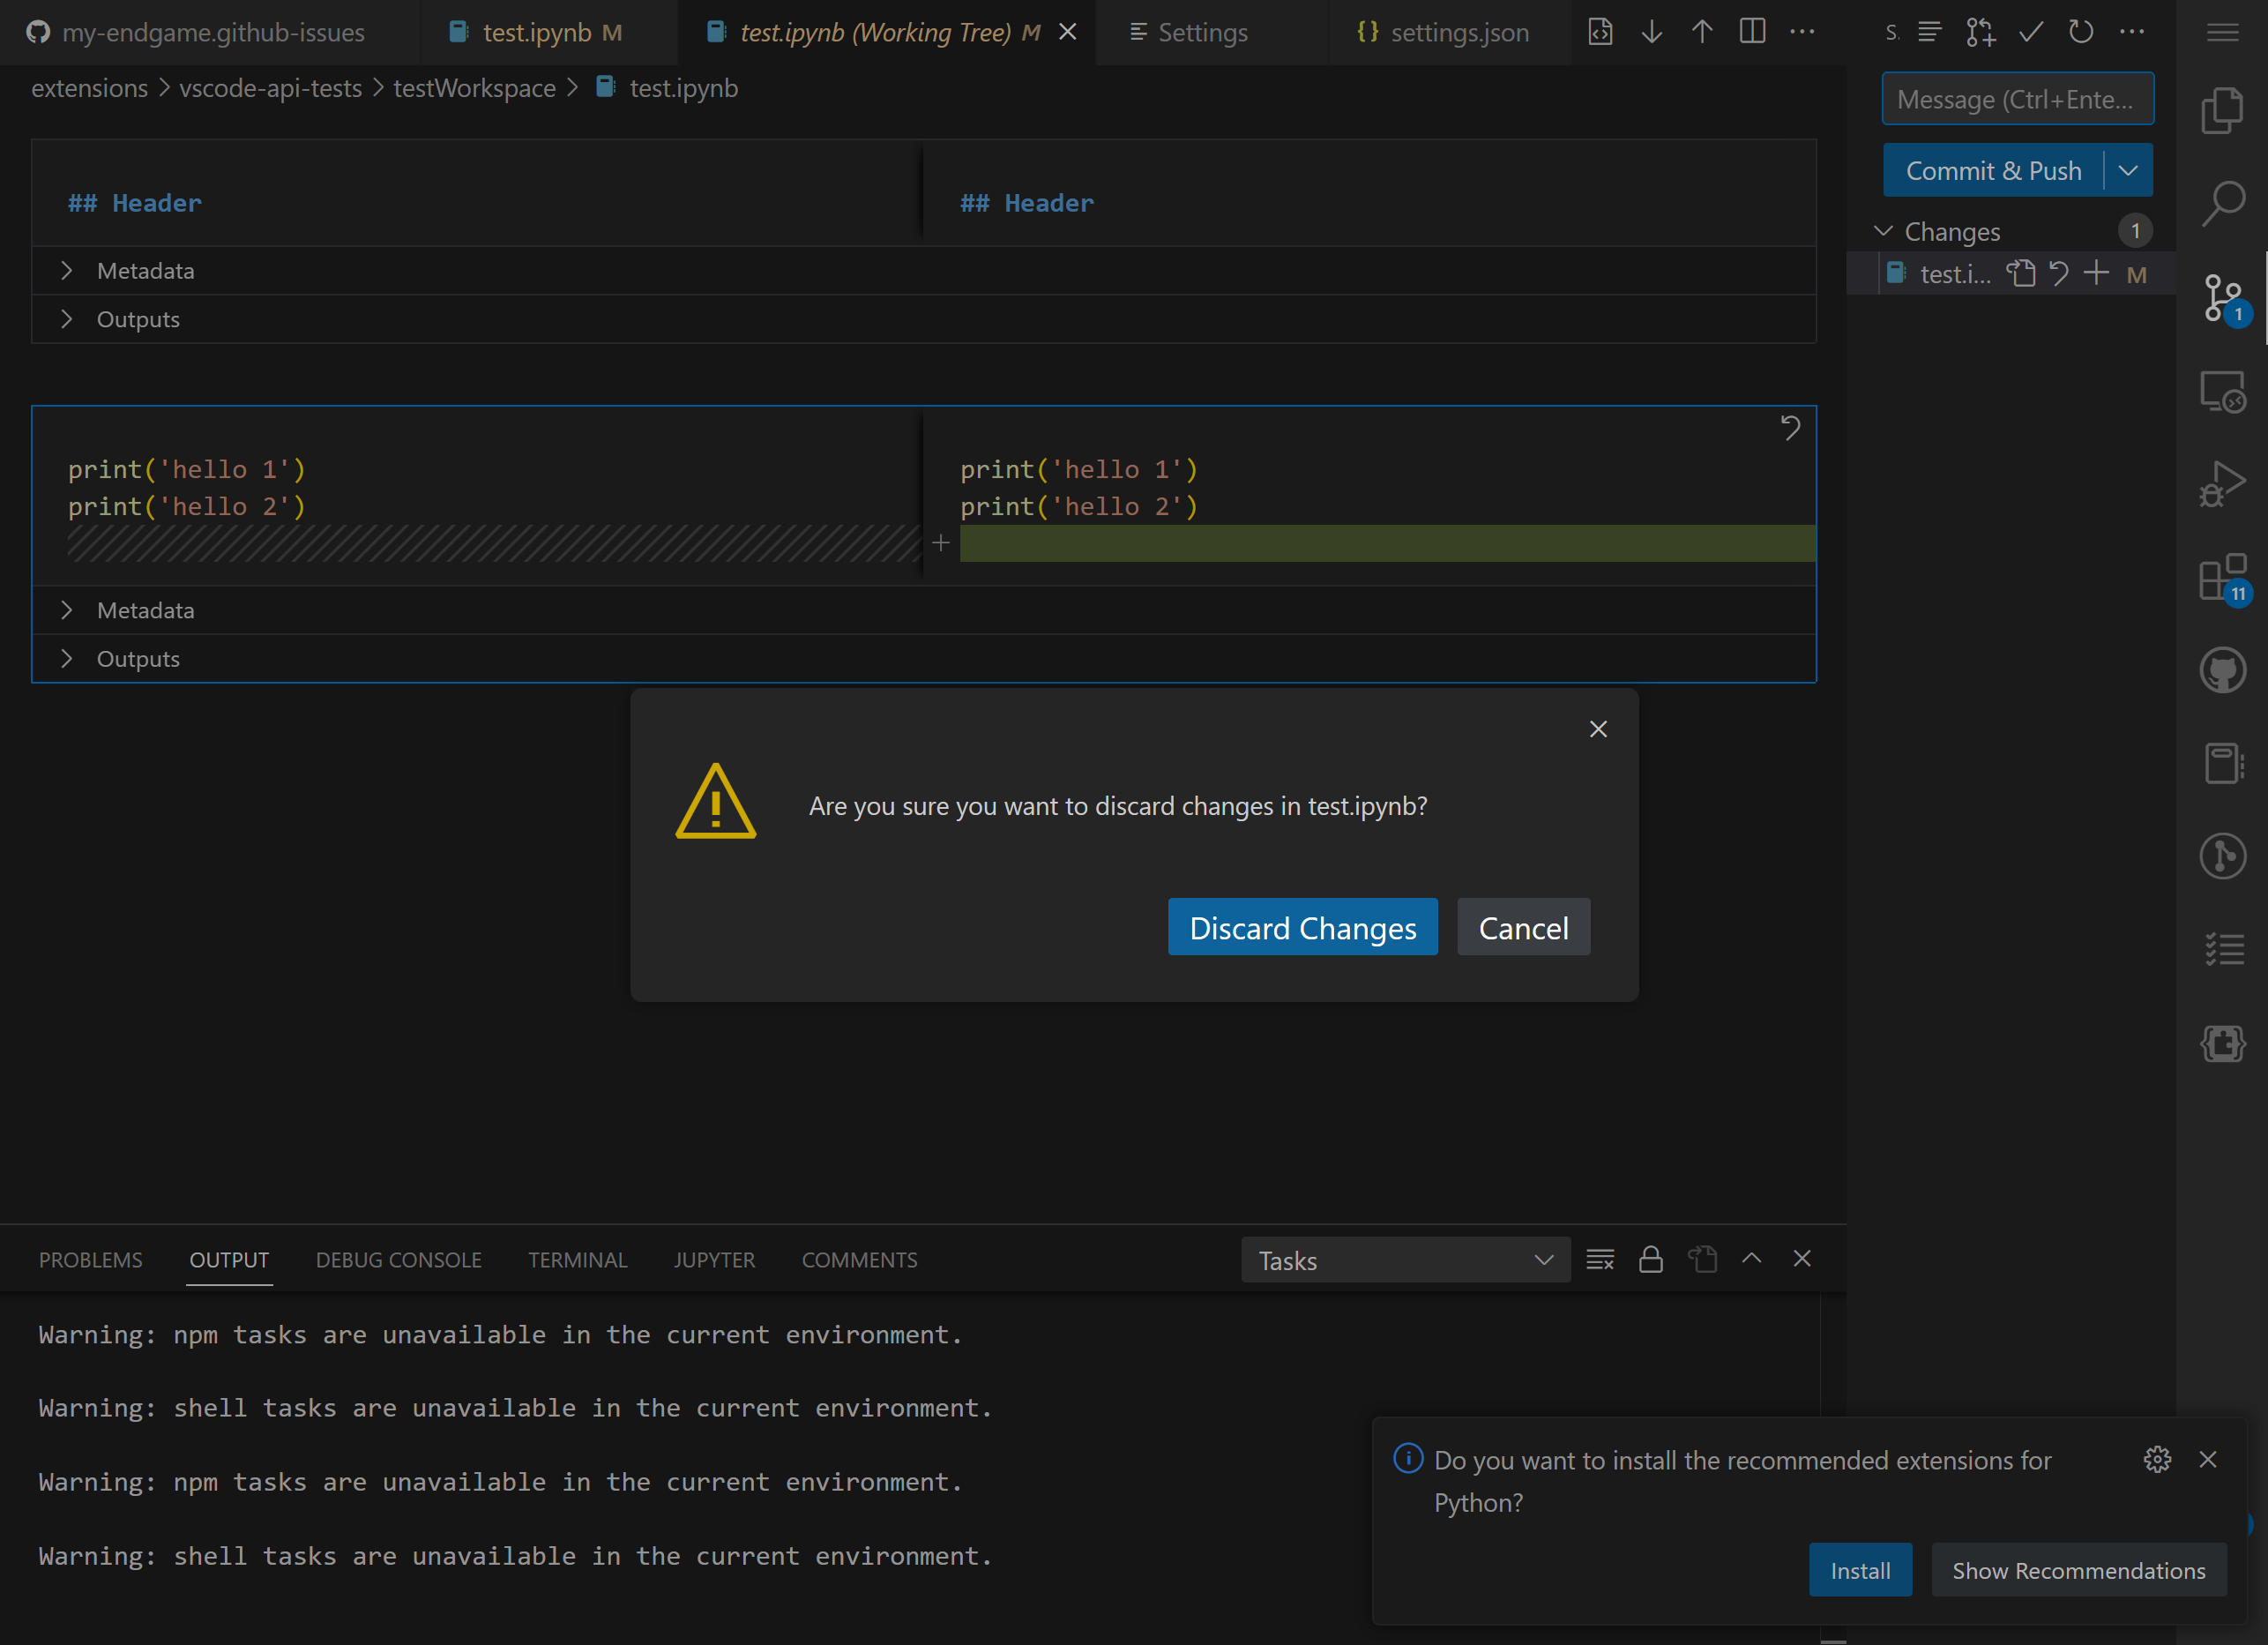Image resolution: width=2268 pixels, height=1645 pixels.
Task: Type a commit message in the Message field
Action: point(2017,98)
